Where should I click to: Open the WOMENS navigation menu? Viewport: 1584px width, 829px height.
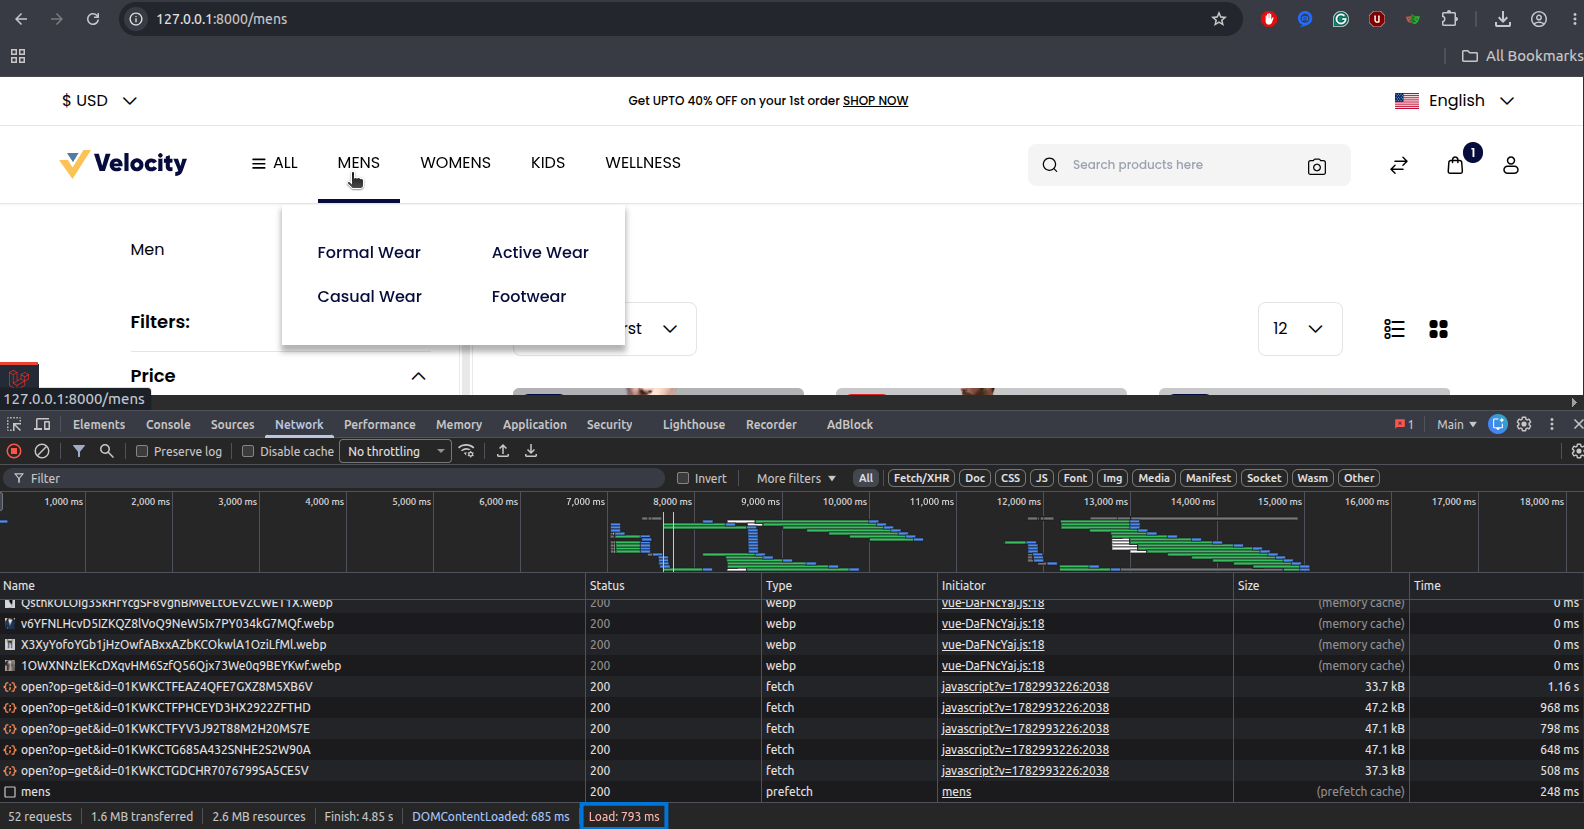pyautogui.click(x=455, y=163)
